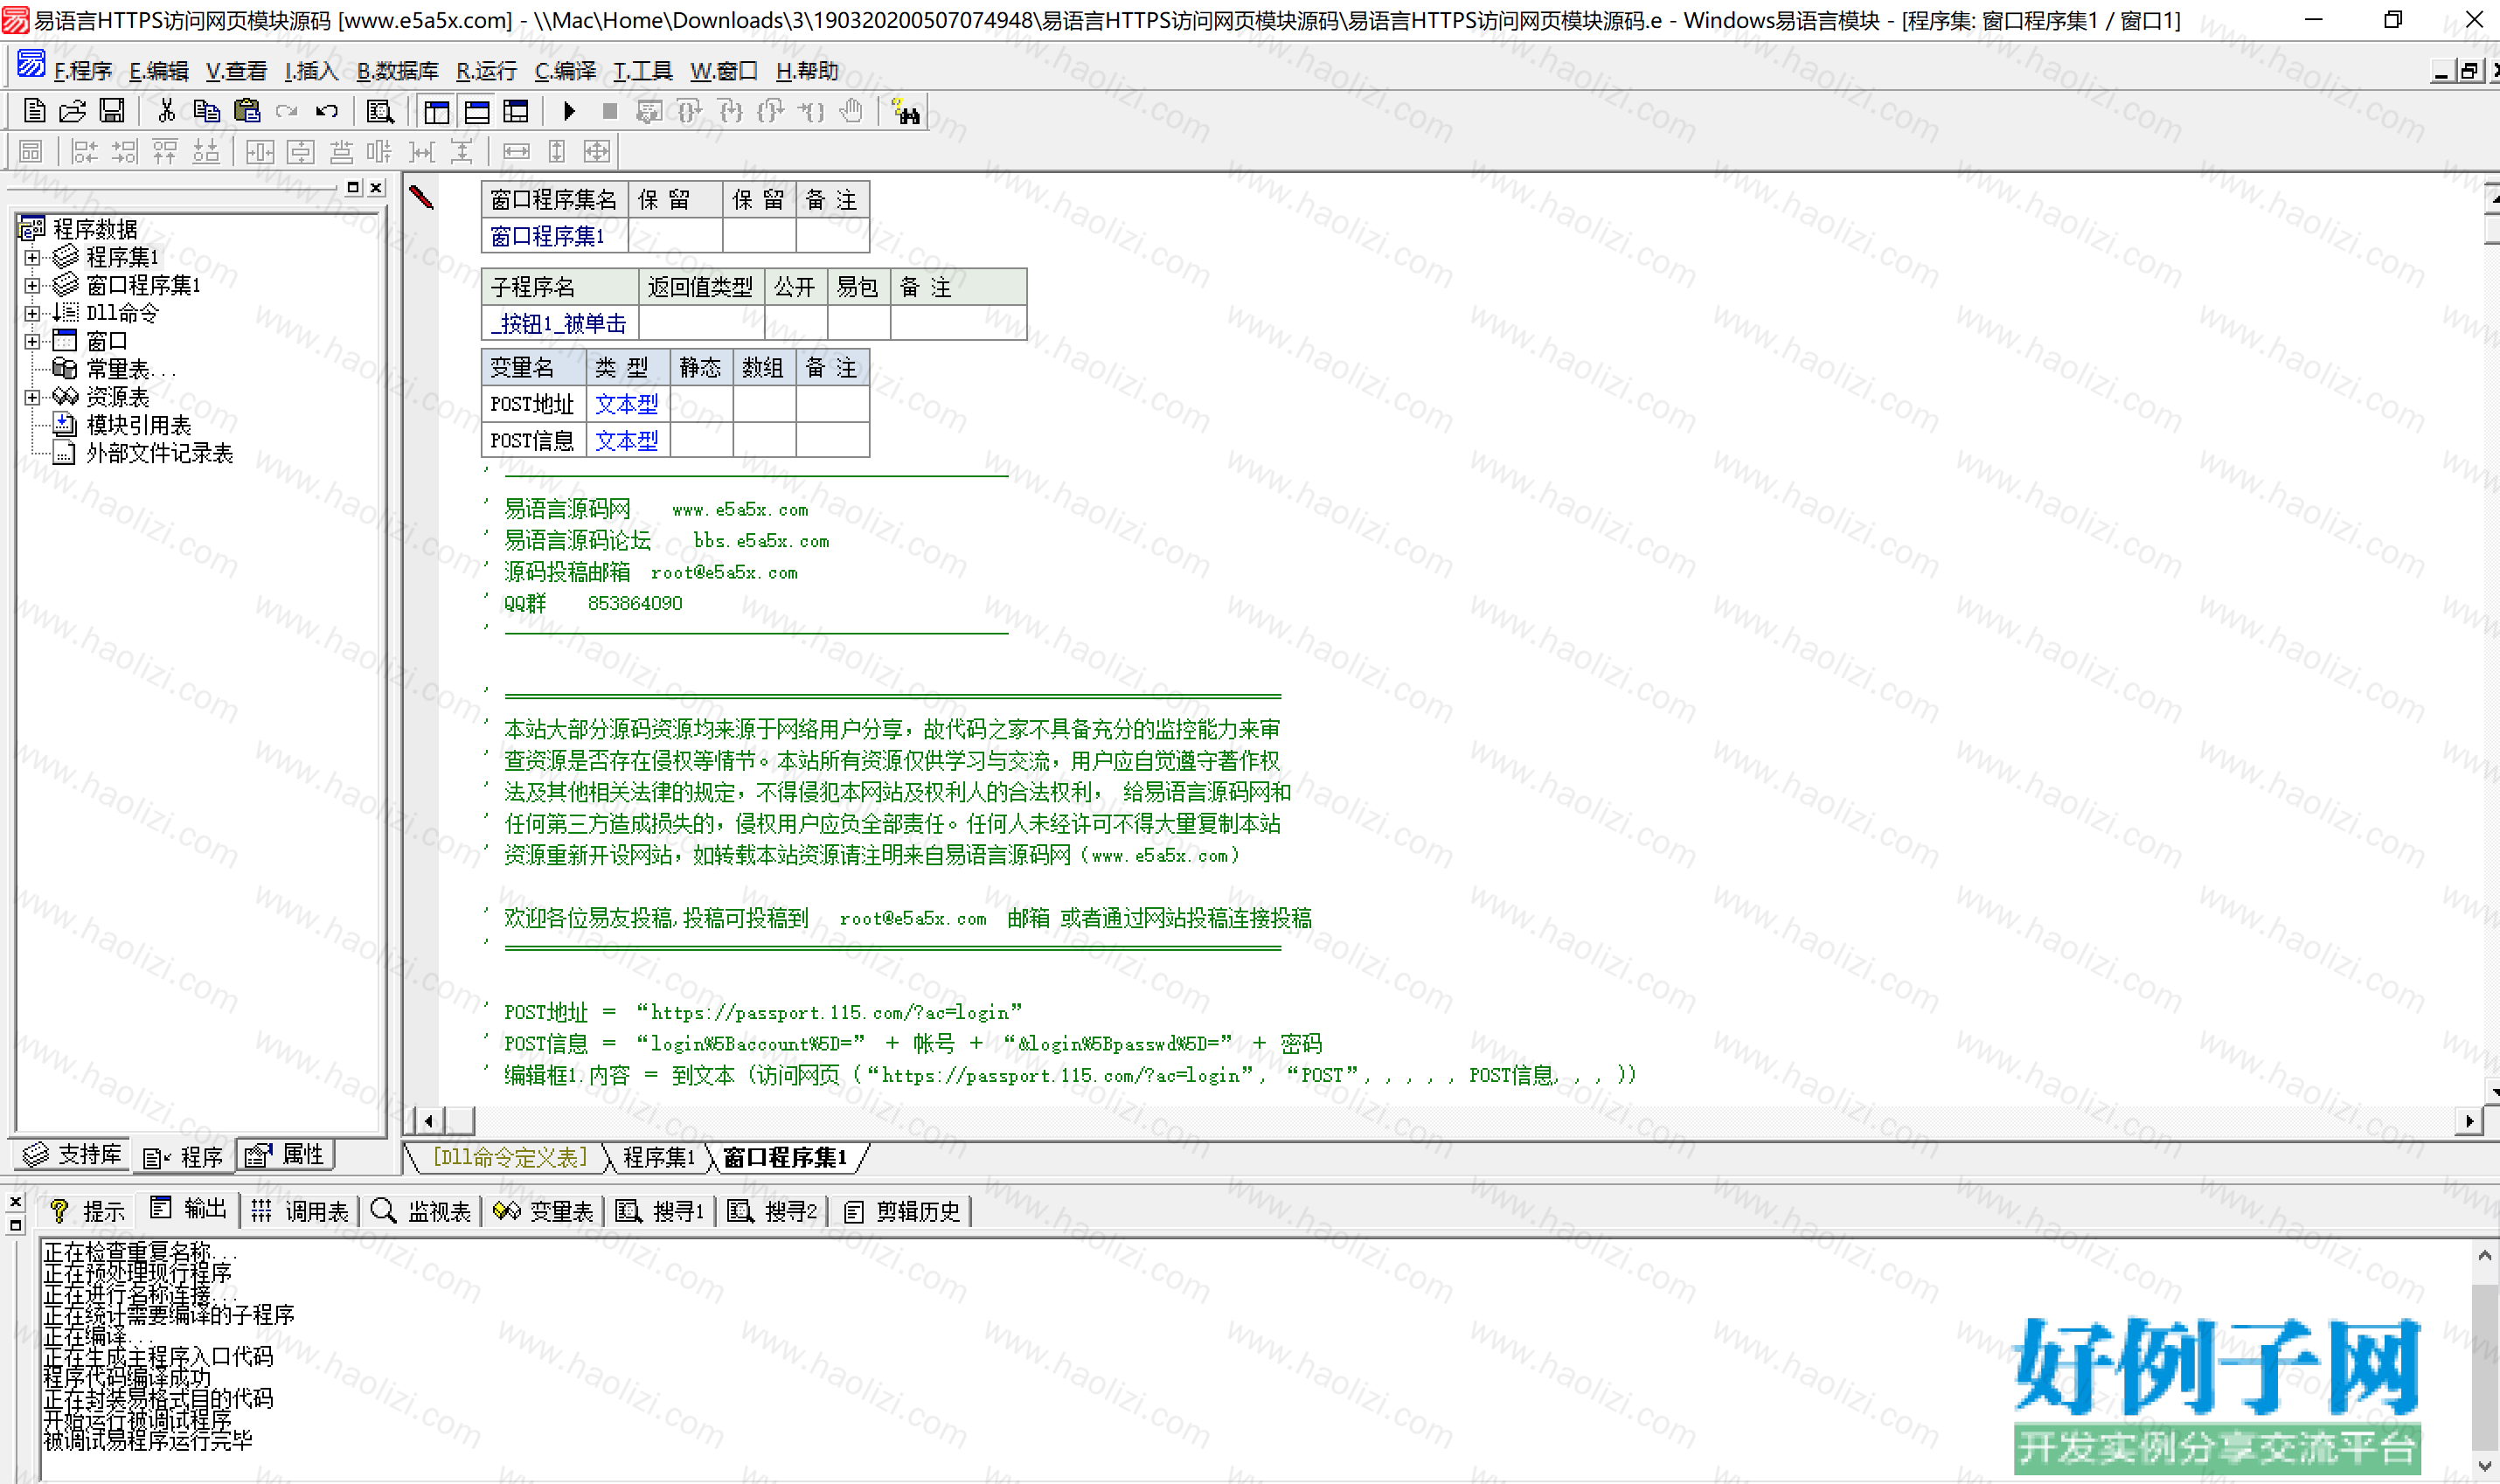Click the center horizontally icon
Viewport: 2500px width, 1484px height.
(x=260, y=152)
